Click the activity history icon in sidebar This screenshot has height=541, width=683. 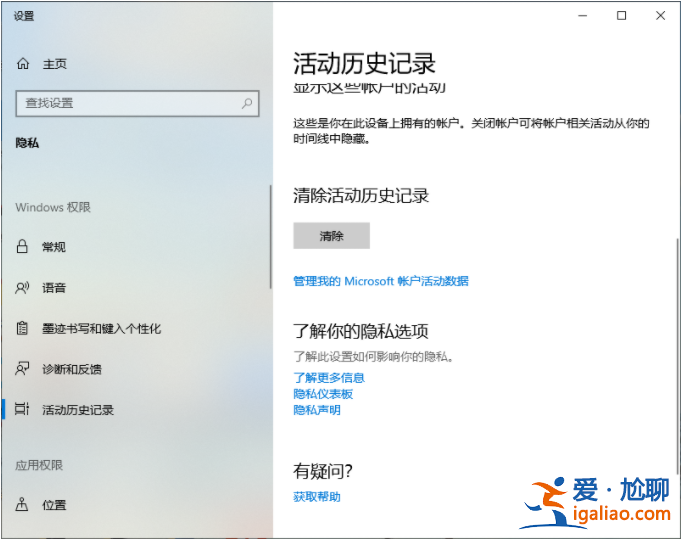coord(22,409)
